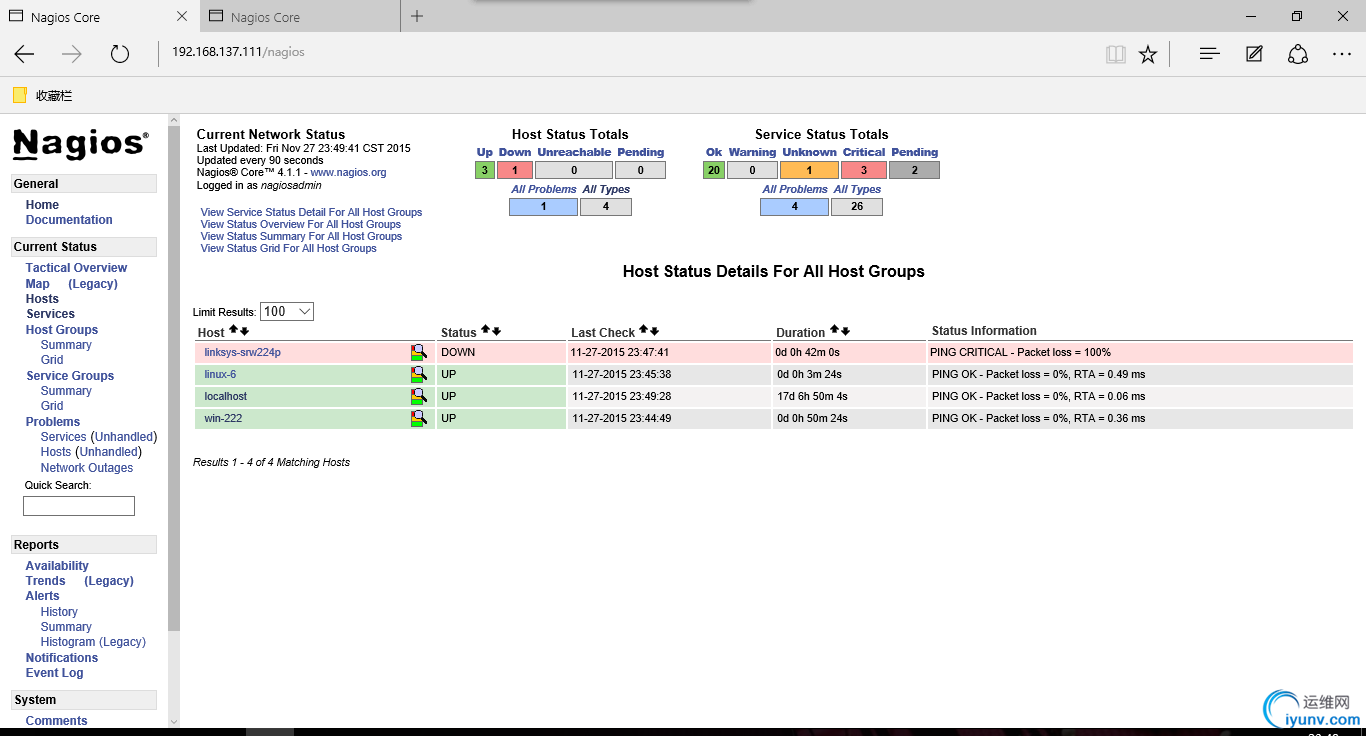Open Services link in sidebar
Image resolution: width=1366 pixels, height=736 pixels.
pos(50,314)
